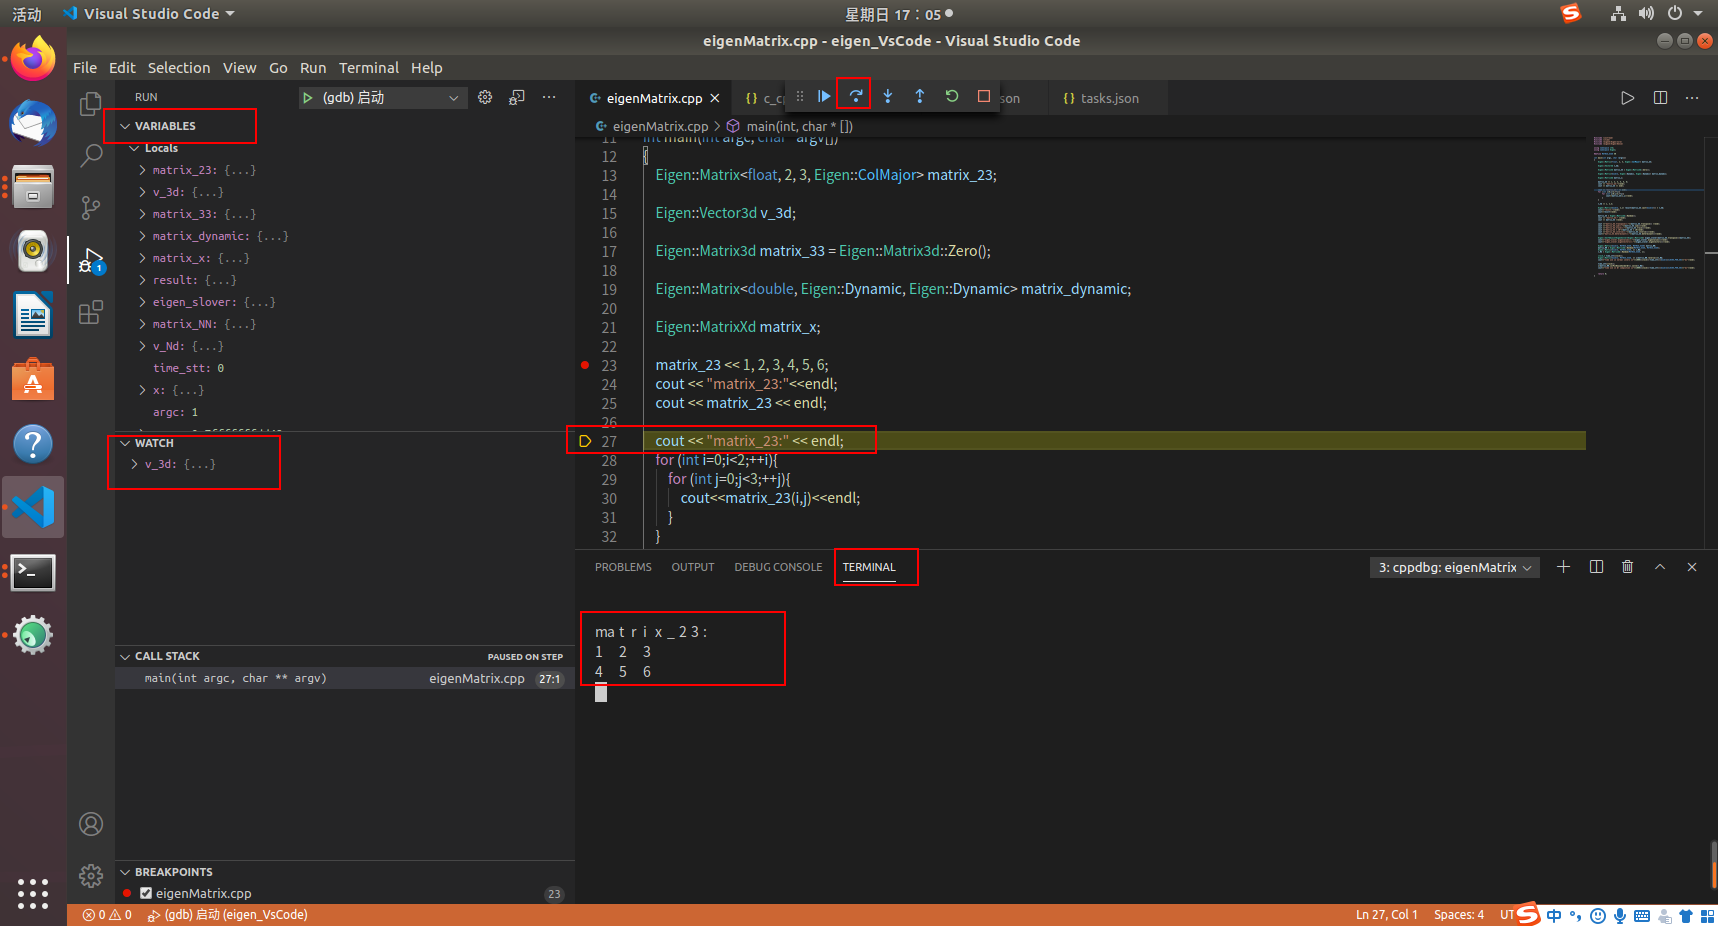Open the Extensions view
The height and width of the screenshot is (926, 1718).
click(x=91, y=312)
